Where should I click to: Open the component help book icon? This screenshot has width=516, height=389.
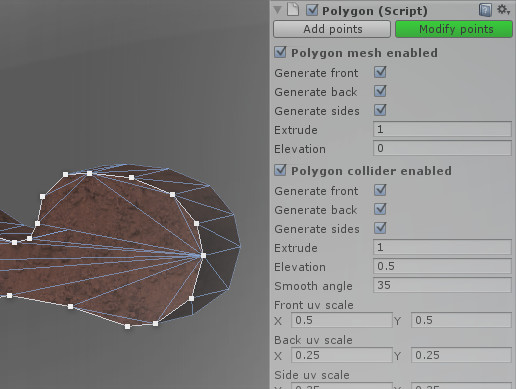pyautogui.click(x=485, y=10)
